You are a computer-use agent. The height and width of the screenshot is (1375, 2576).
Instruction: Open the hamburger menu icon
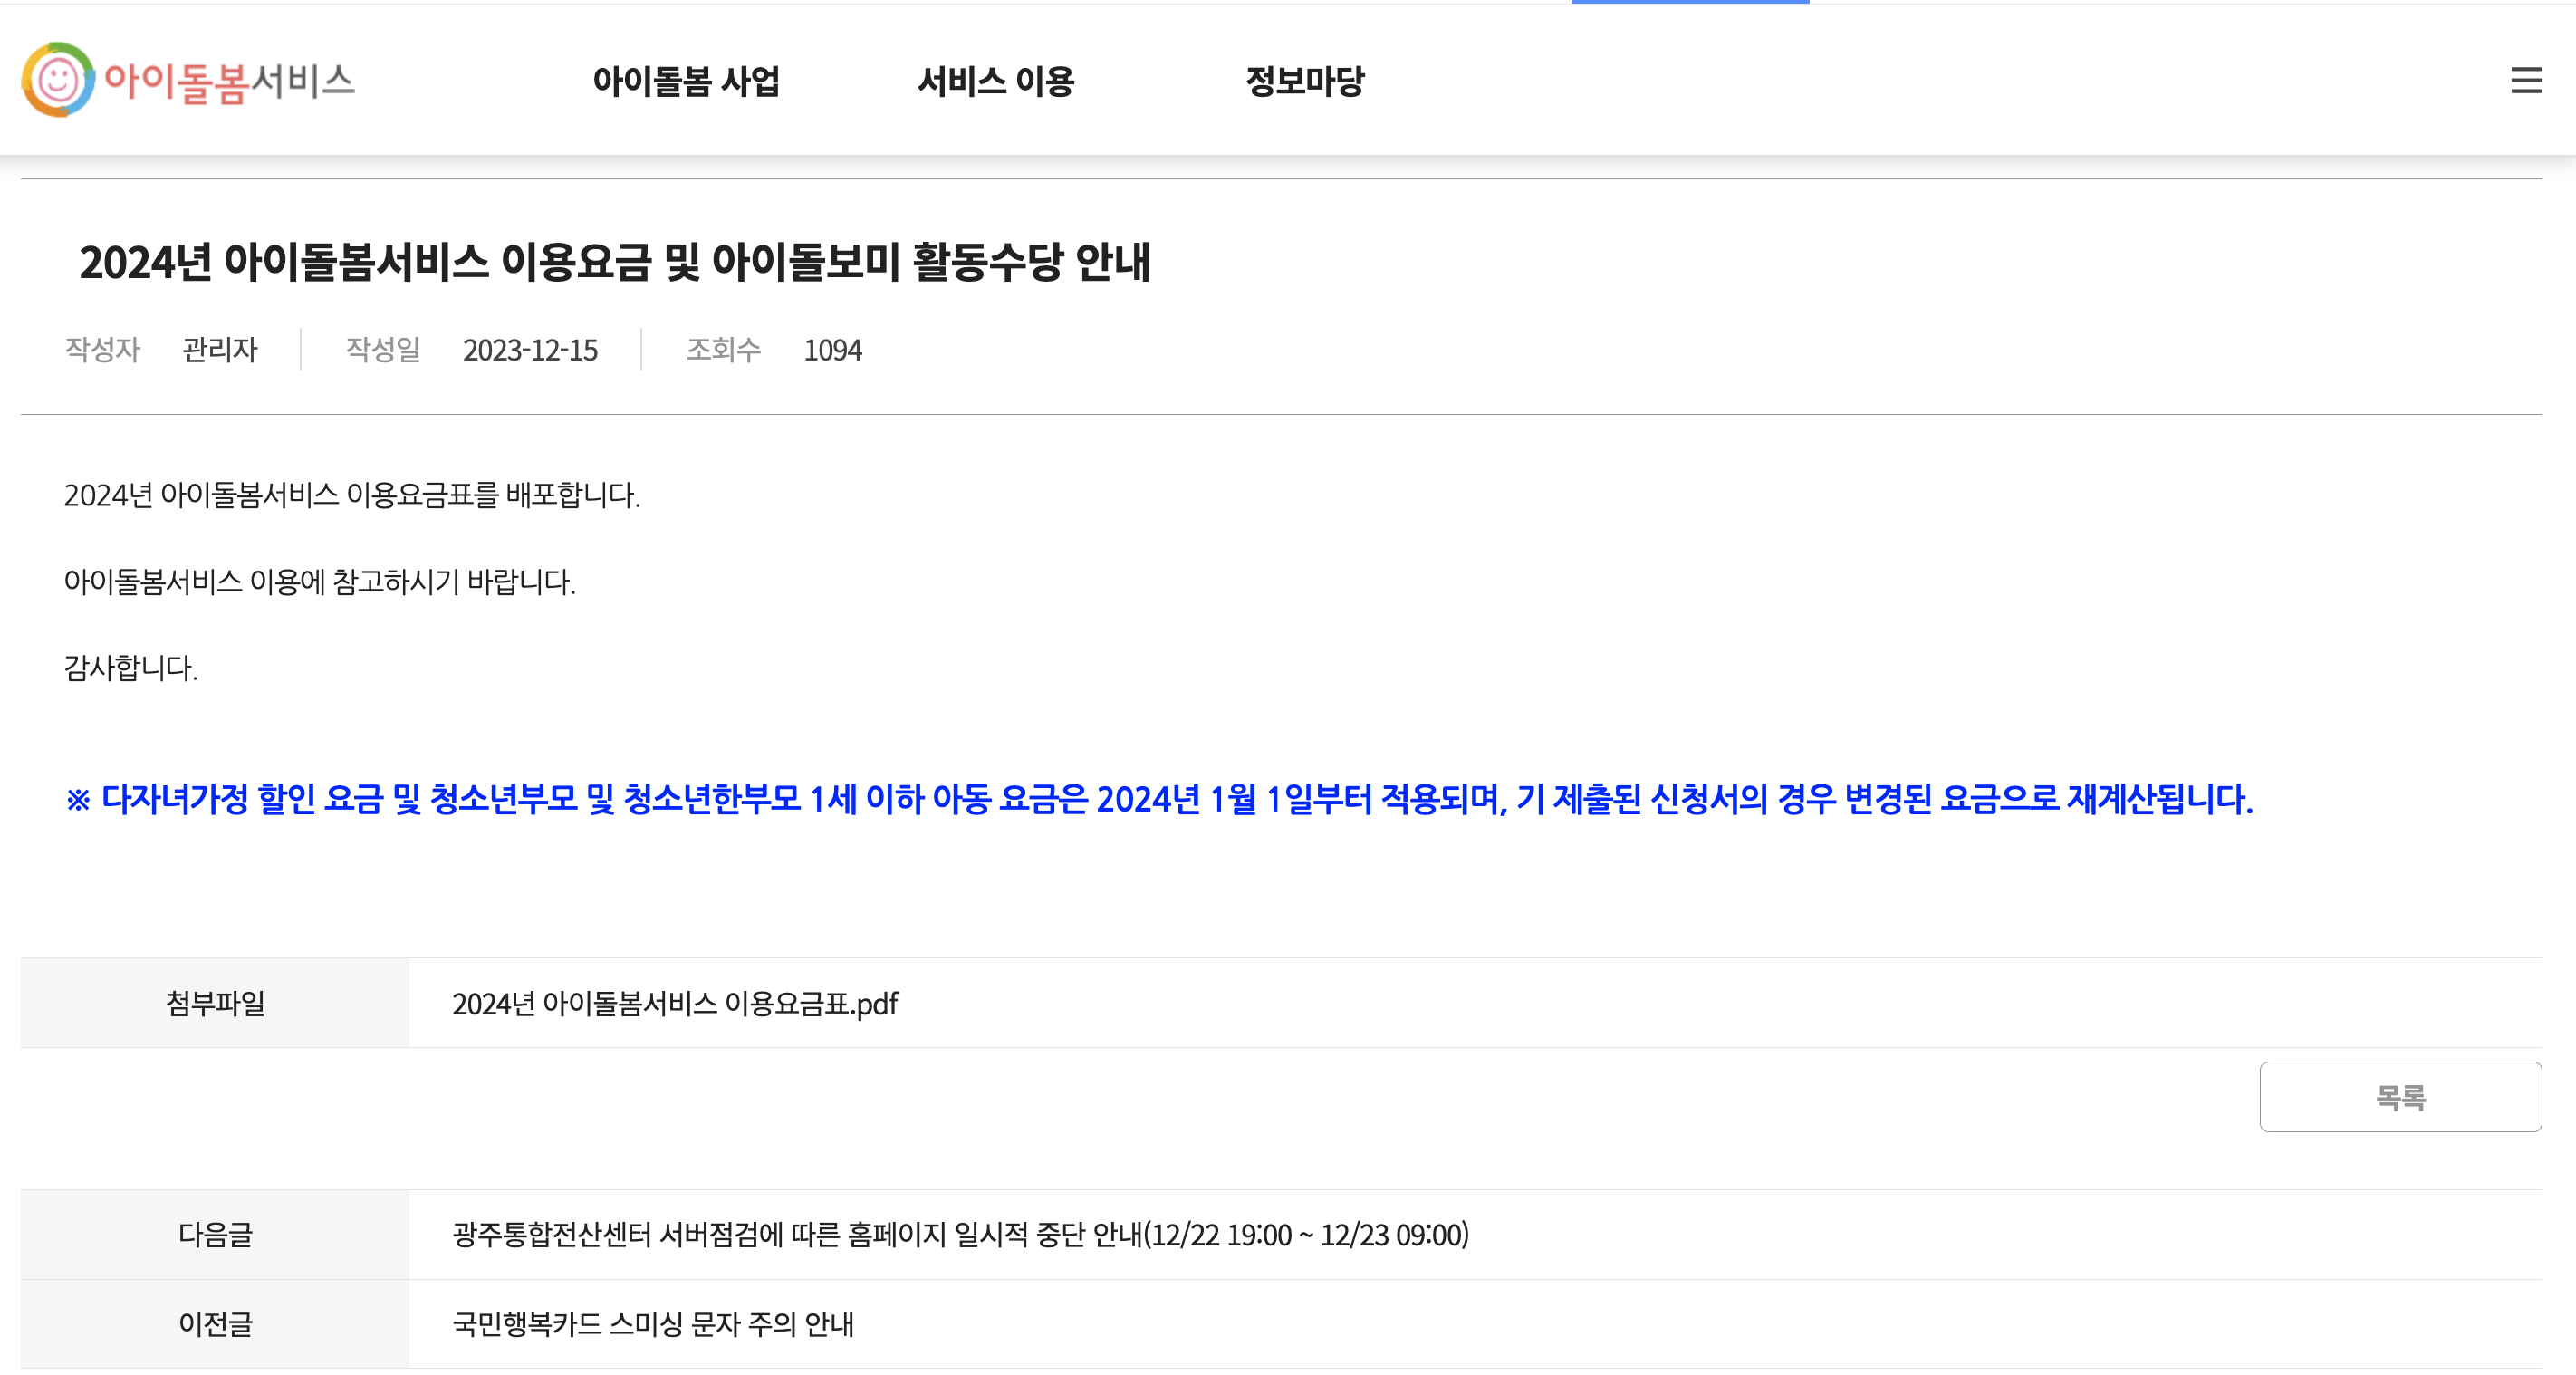click(2526, 81)
